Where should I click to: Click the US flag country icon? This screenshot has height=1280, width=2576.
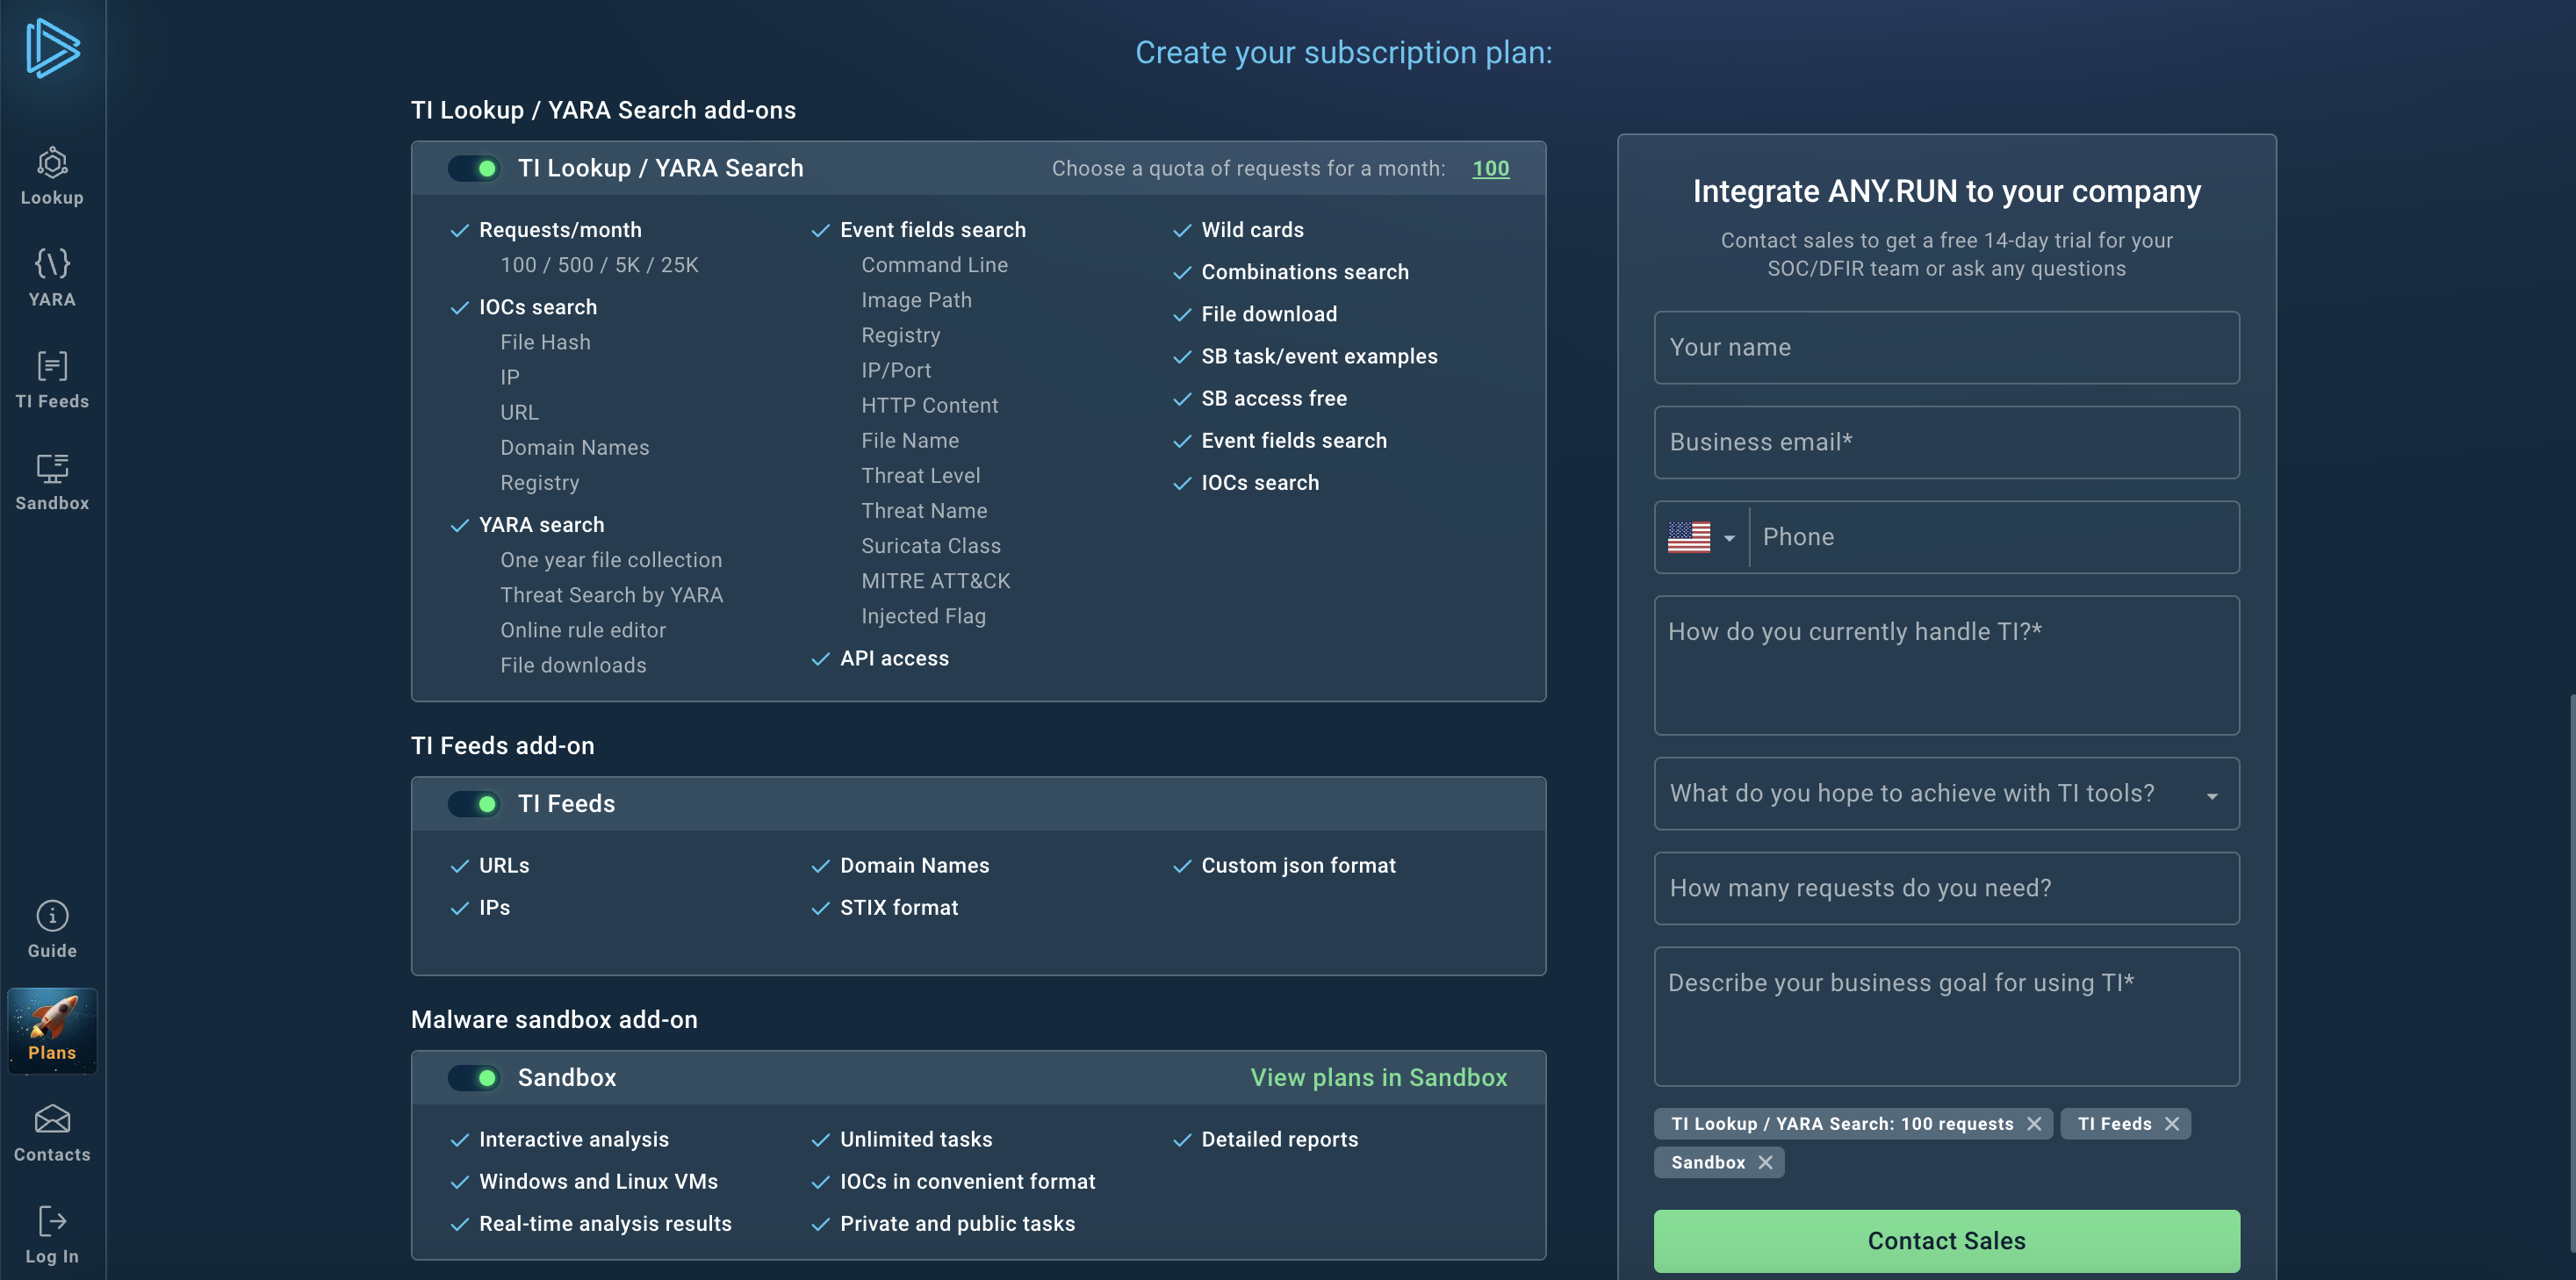(x=1689, y=537)
